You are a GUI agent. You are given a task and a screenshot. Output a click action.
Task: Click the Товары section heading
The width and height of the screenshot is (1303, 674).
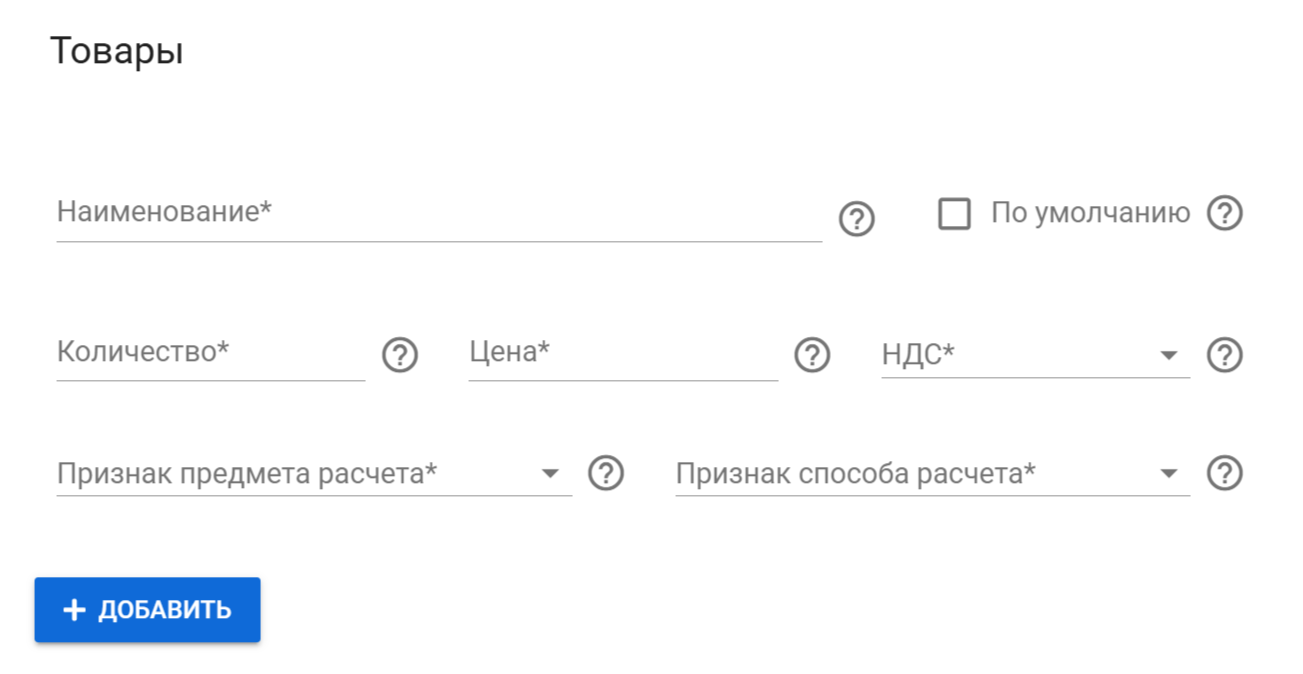[x=117, y=51]
